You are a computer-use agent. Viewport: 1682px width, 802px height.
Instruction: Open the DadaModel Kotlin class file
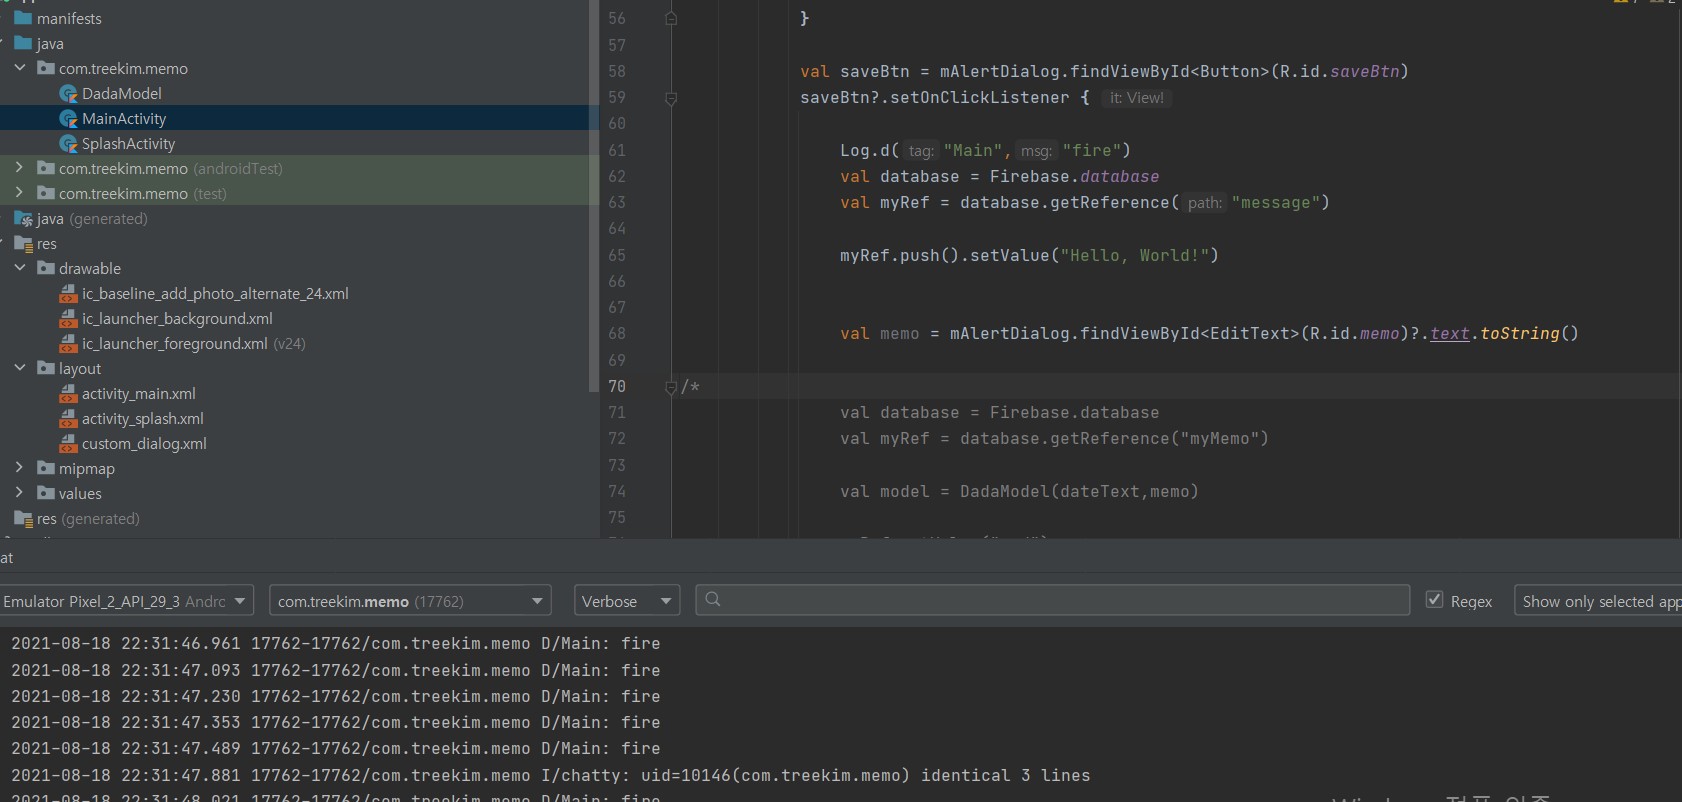(121, 93)
